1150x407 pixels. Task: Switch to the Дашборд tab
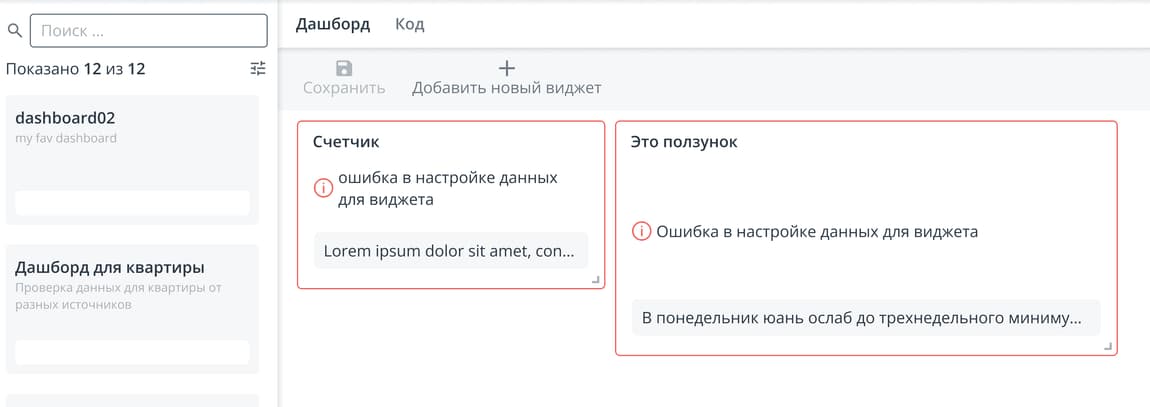tap(333, 25)
